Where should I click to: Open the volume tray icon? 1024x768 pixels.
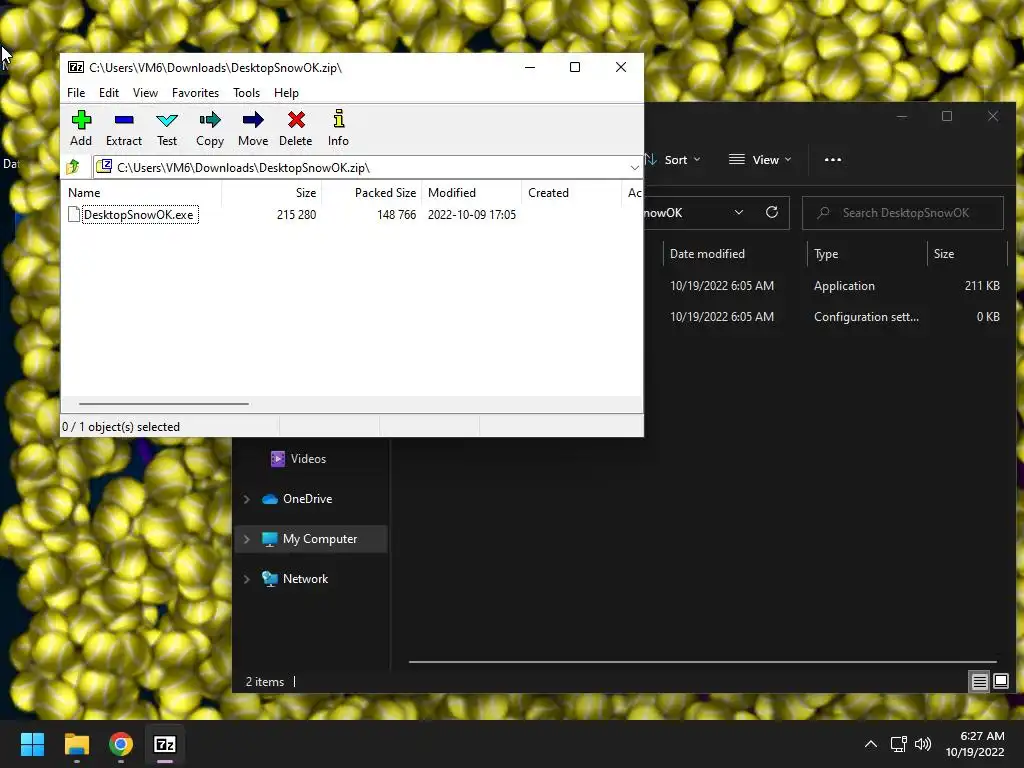pyautogui.click(x=923, y=744)
